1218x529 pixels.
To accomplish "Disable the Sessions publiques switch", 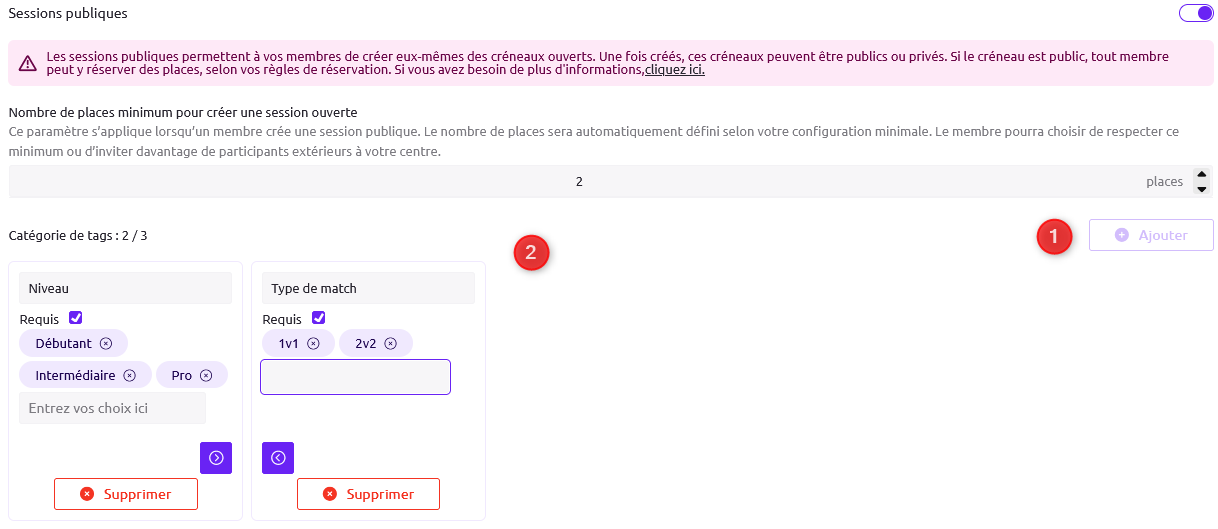I will point(1195,13).
